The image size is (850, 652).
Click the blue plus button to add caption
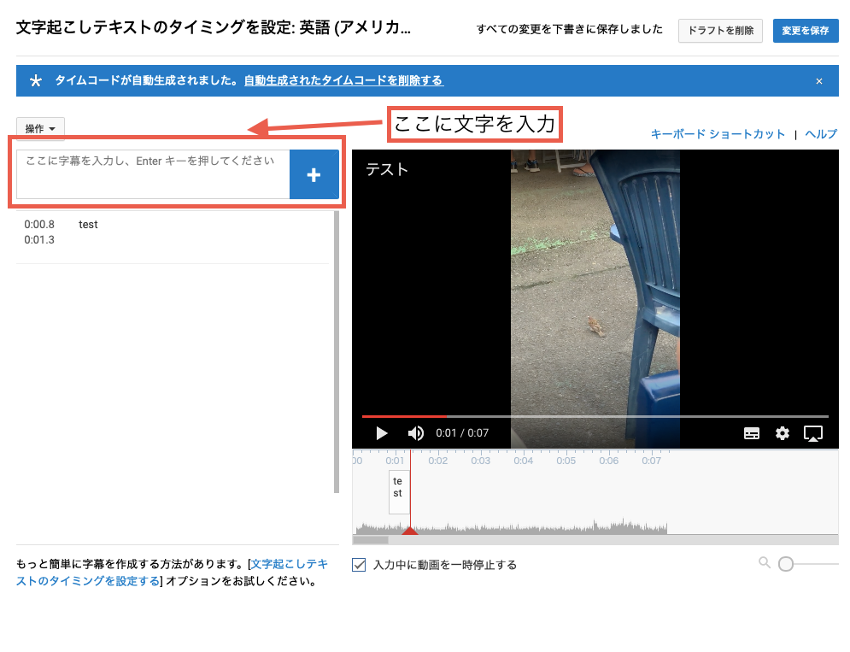point(313,175)
